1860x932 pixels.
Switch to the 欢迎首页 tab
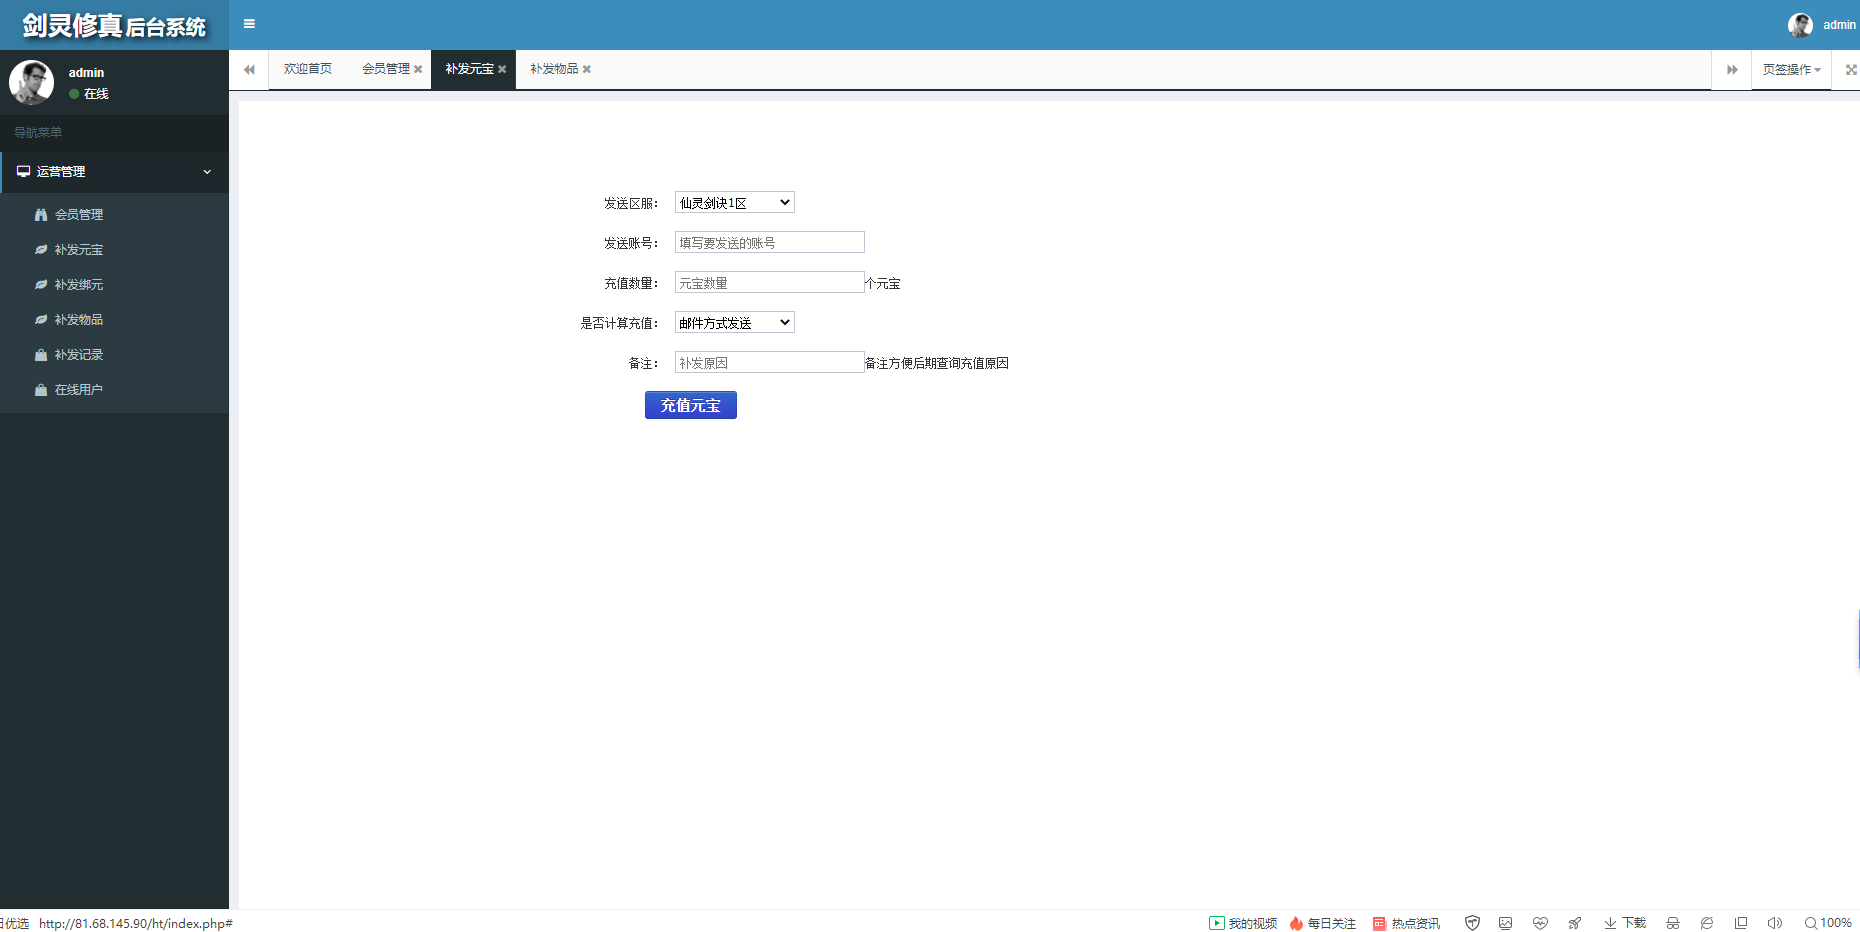tap(307, 69)
